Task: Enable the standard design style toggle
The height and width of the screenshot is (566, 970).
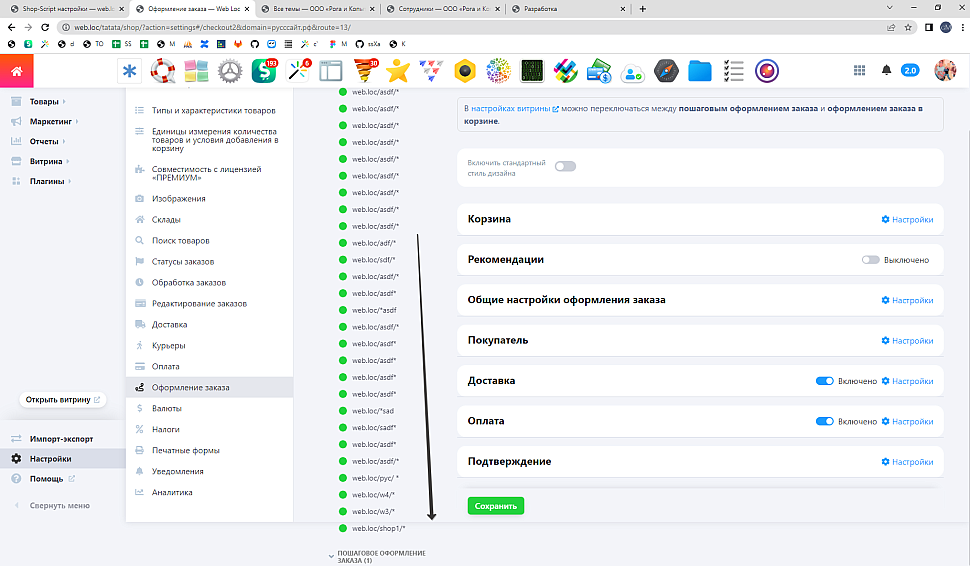Action: click(x=565, y=166)
